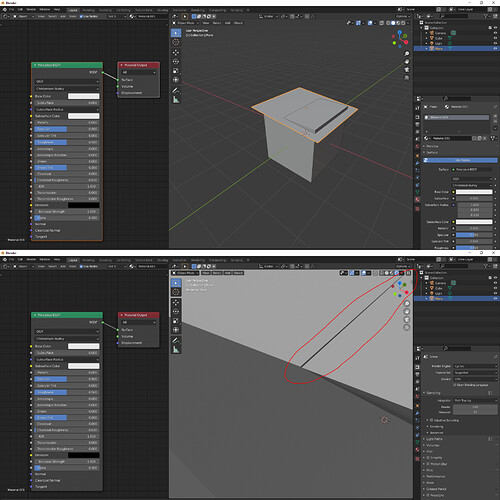Hide Cube with eye icon in the top window's outliner
Image resolution: width=500 pixels, height=500 pixels.
495,38
